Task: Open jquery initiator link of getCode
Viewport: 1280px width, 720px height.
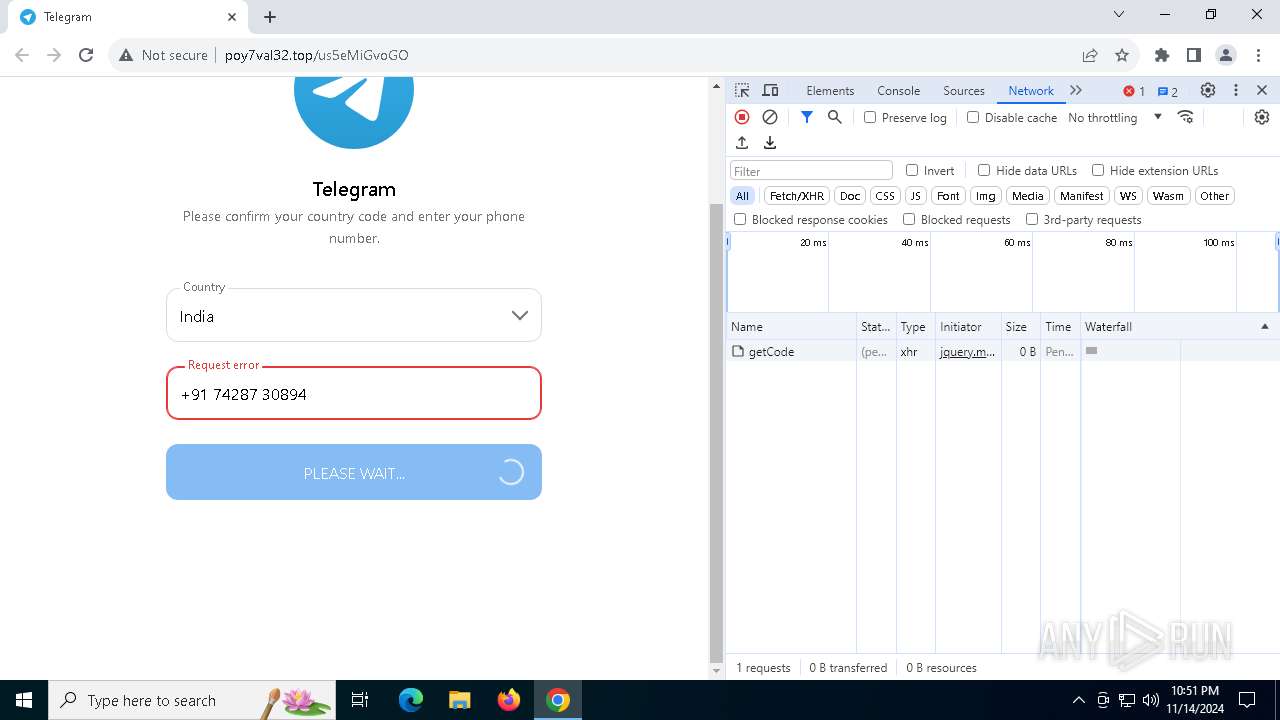Action: click(x=967, y=352)
